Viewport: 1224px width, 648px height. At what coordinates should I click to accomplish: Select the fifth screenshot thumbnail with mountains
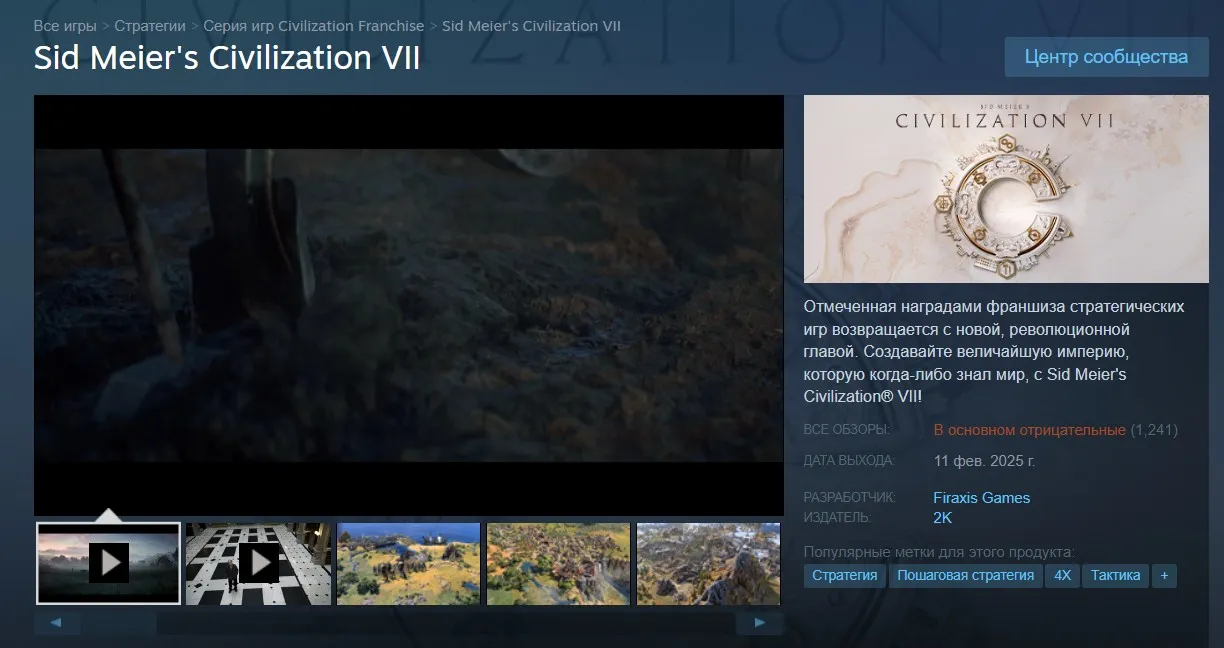point(708,563)
